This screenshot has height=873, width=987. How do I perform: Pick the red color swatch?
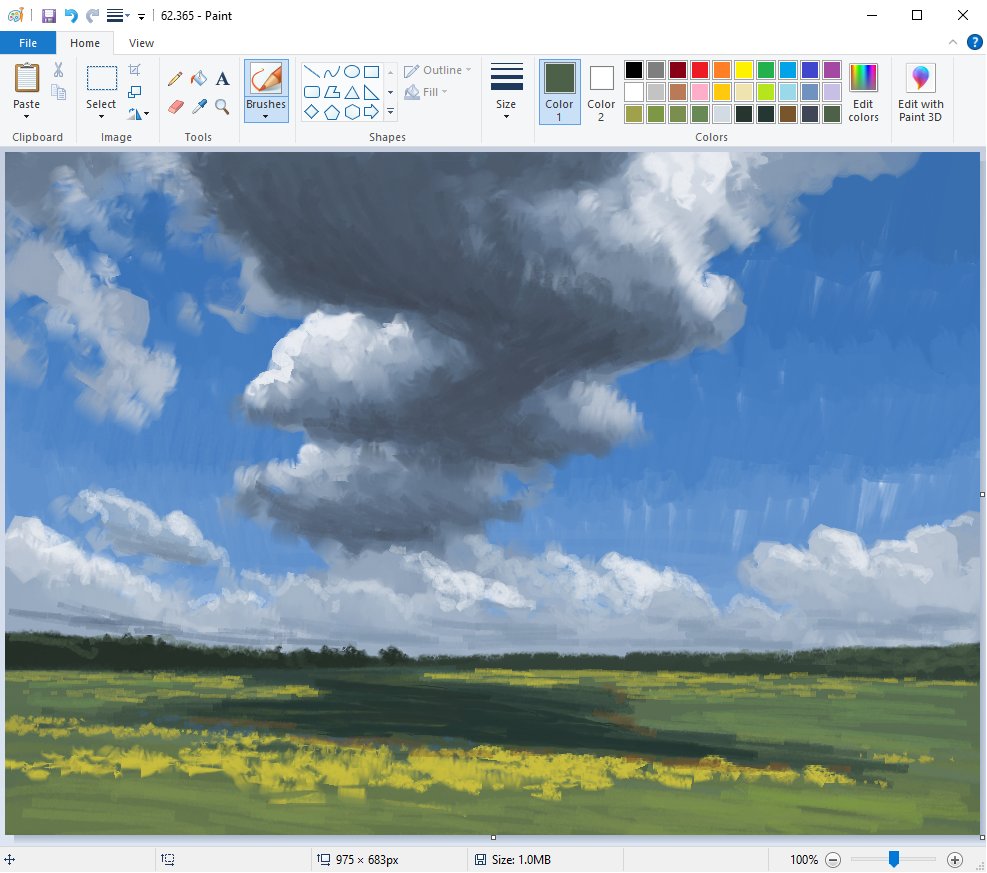(700, 70)
